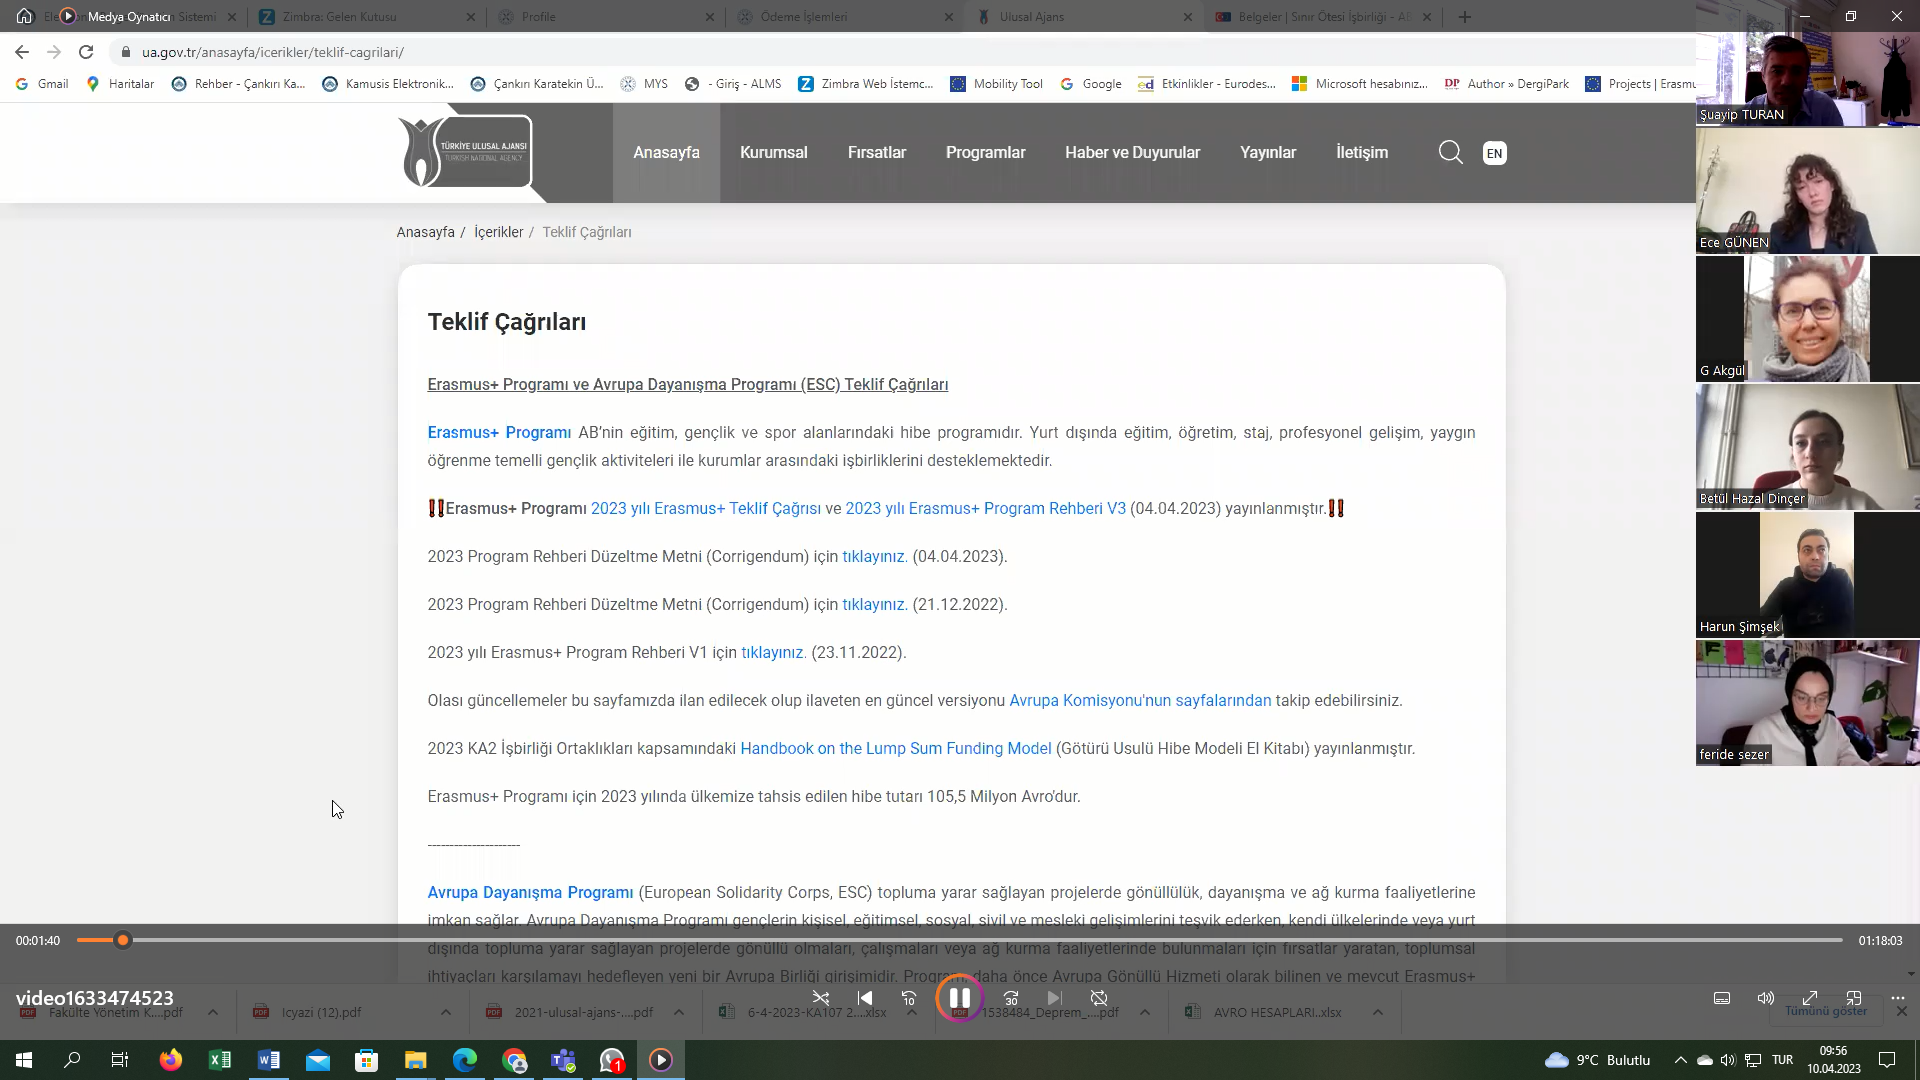
Task: Toggle repeat in media player
Action: (x=1099, y=998)
